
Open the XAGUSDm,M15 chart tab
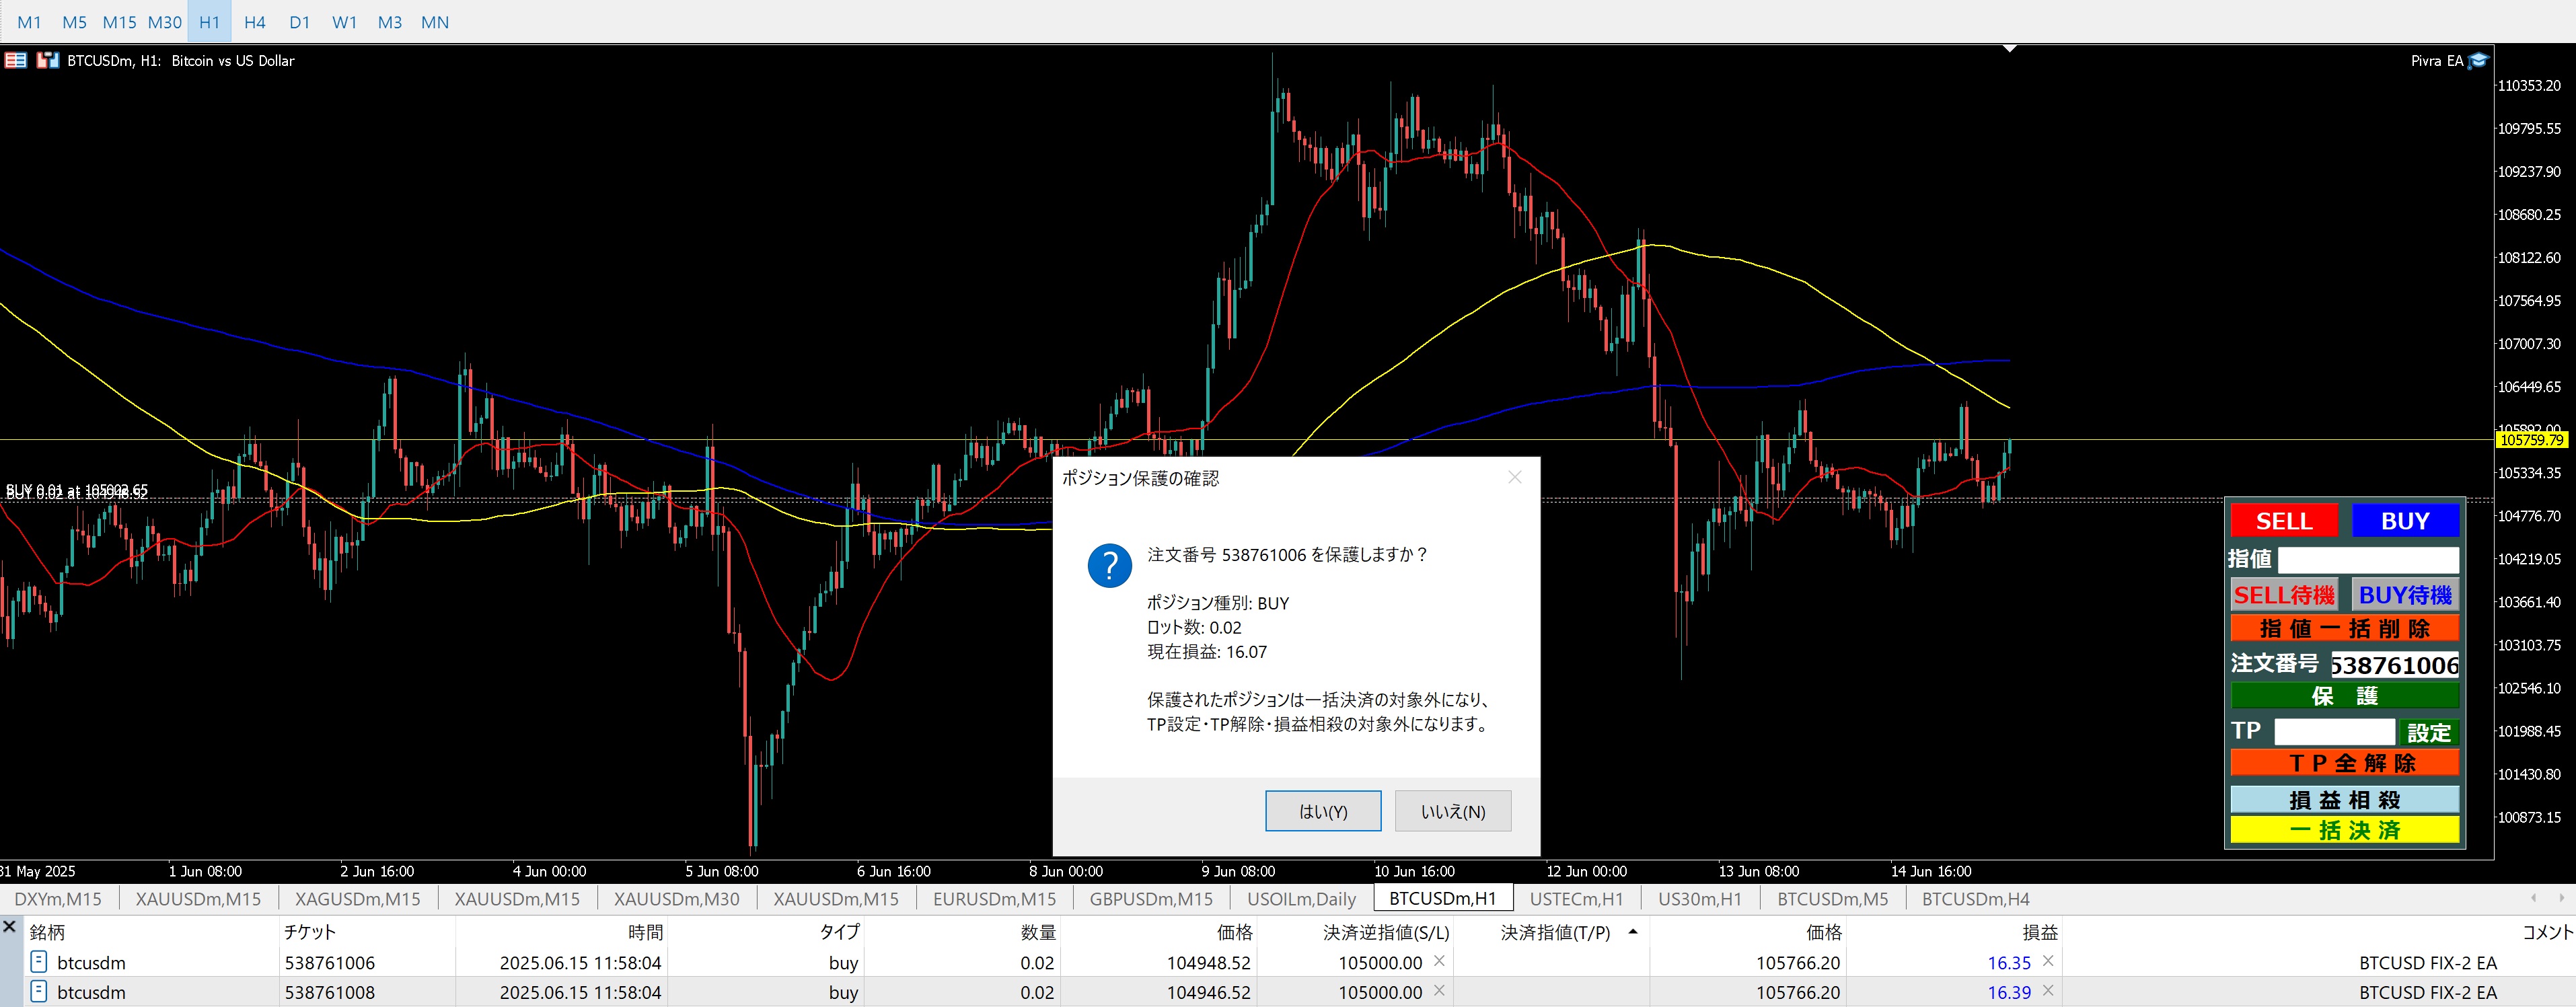click(357, 899)
